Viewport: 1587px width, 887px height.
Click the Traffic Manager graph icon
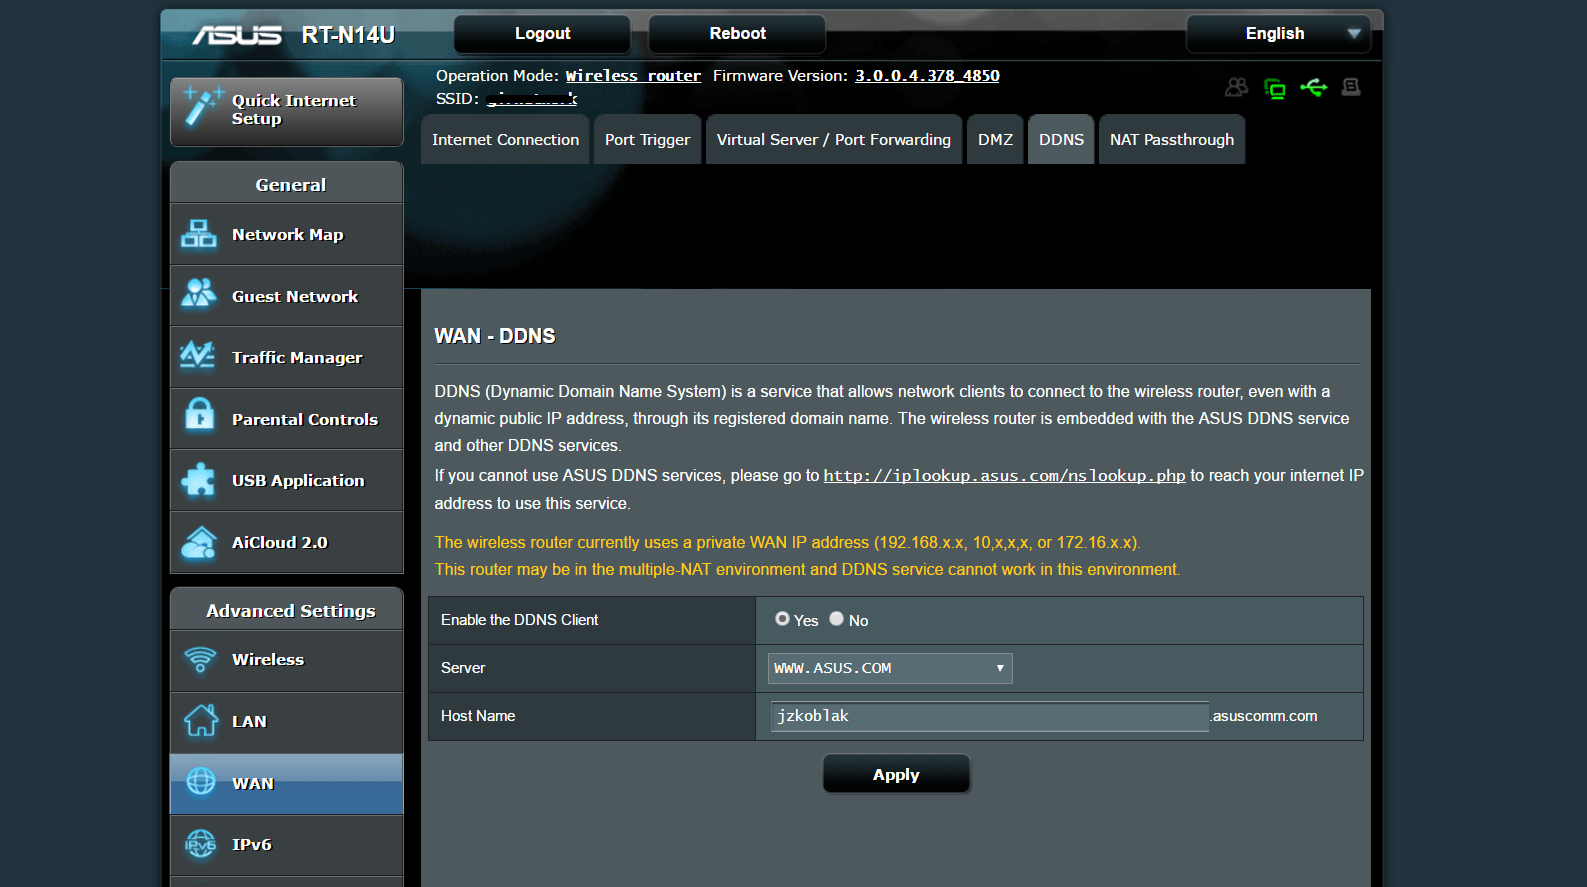coord(198,356)
